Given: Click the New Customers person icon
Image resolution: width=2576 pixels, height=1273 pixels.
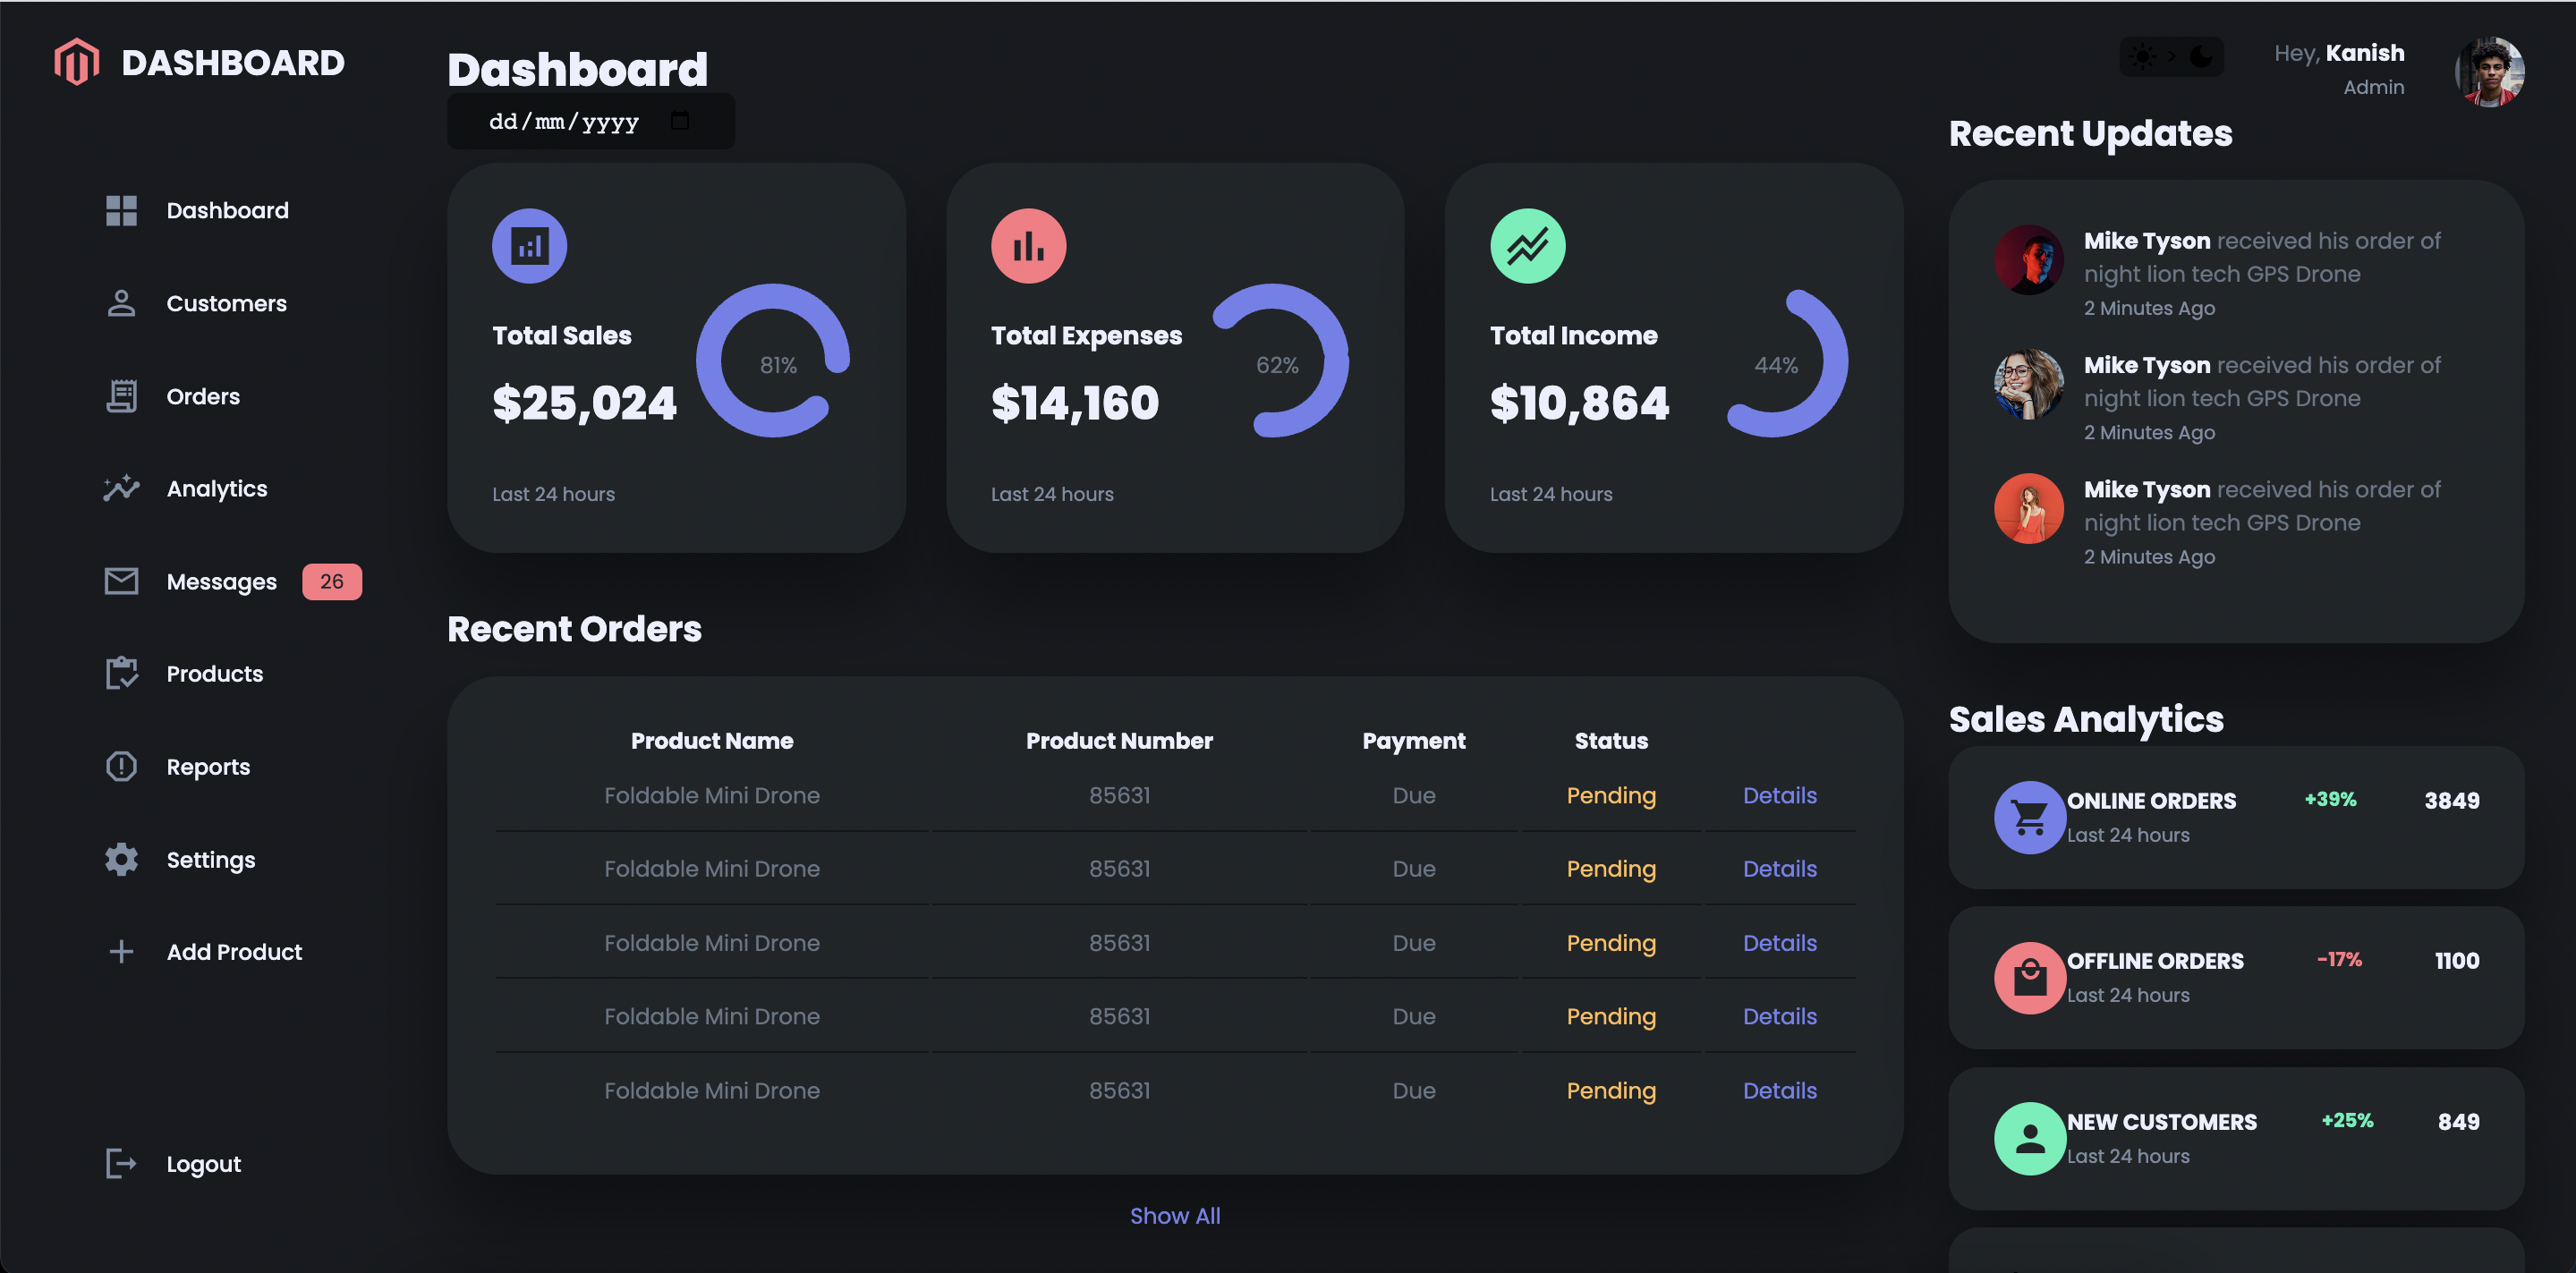Looking at the screenshot, I should tap(2029, 1138).
